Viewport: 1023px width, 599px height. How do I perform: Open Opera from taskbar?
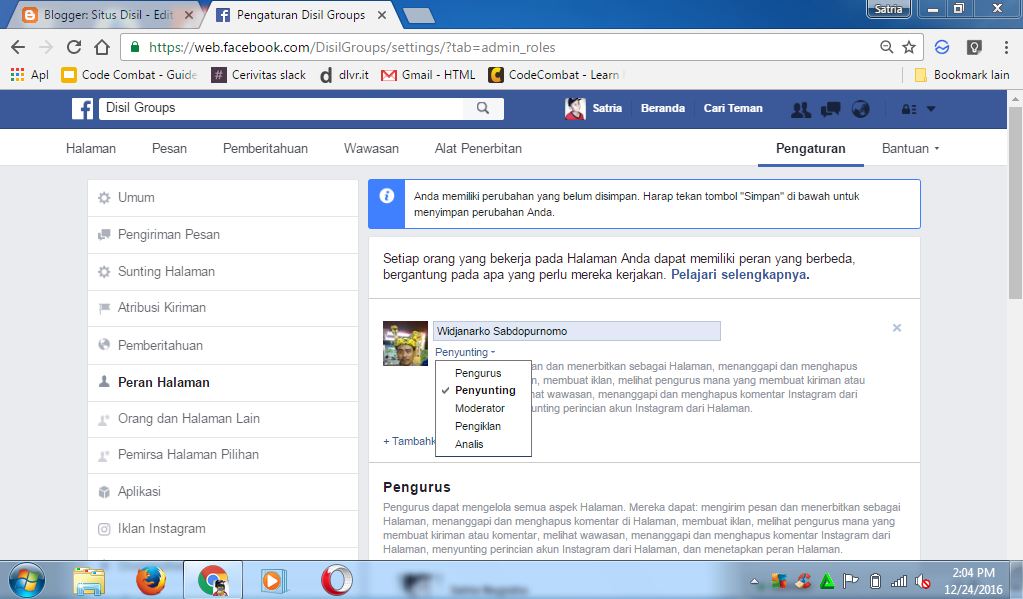click(x=337, y=580)
